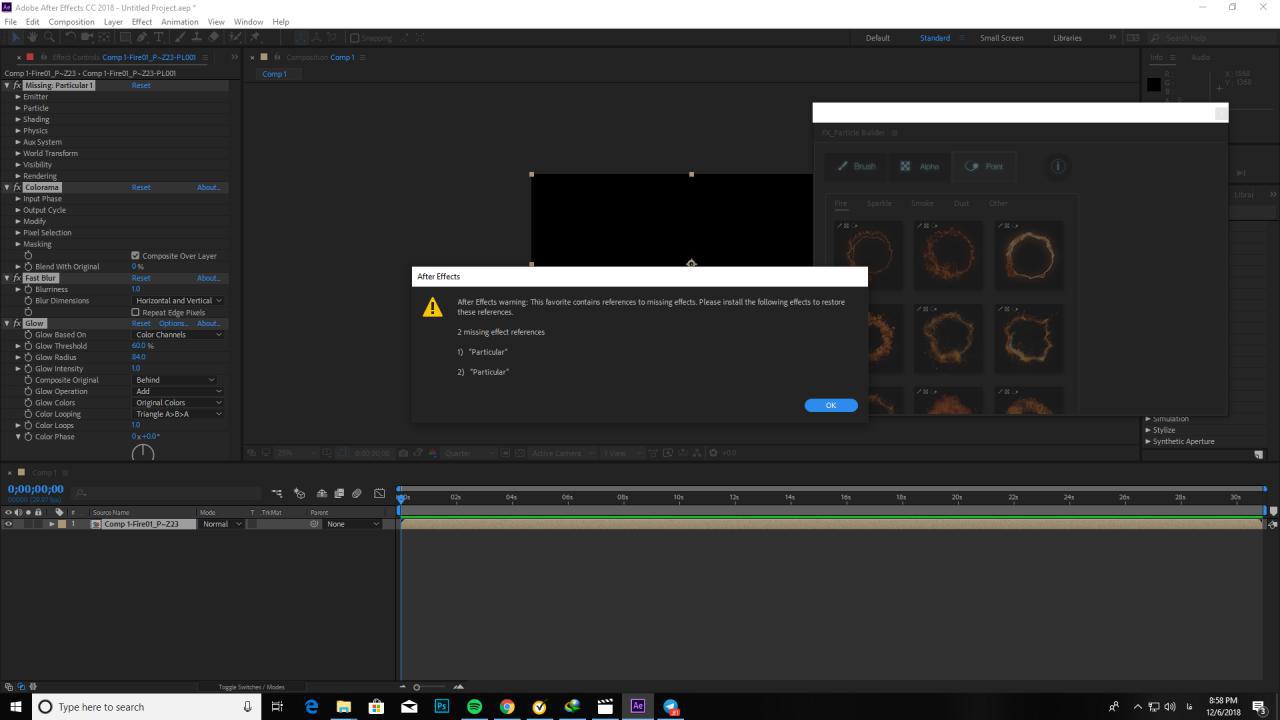The height and width of the screenshot is (720, 1280).
Task: Open layer blend Mode Normal dropdown
Action: click(222, 524)
